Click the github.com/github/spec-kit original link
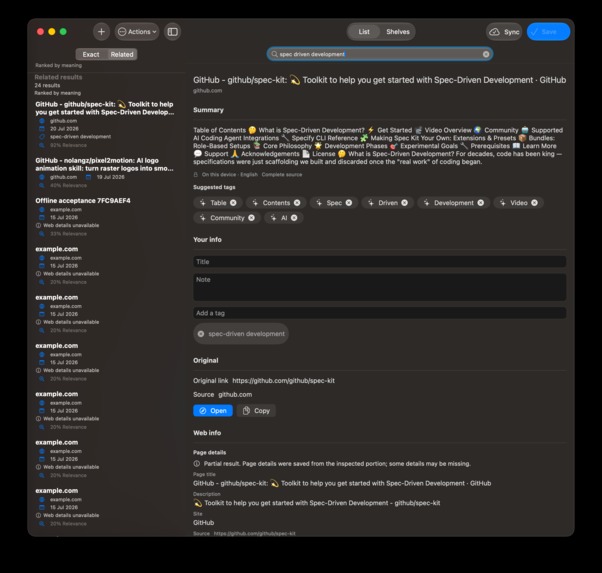The height and width of the screenshot is (573, 602). coord(283,381)
